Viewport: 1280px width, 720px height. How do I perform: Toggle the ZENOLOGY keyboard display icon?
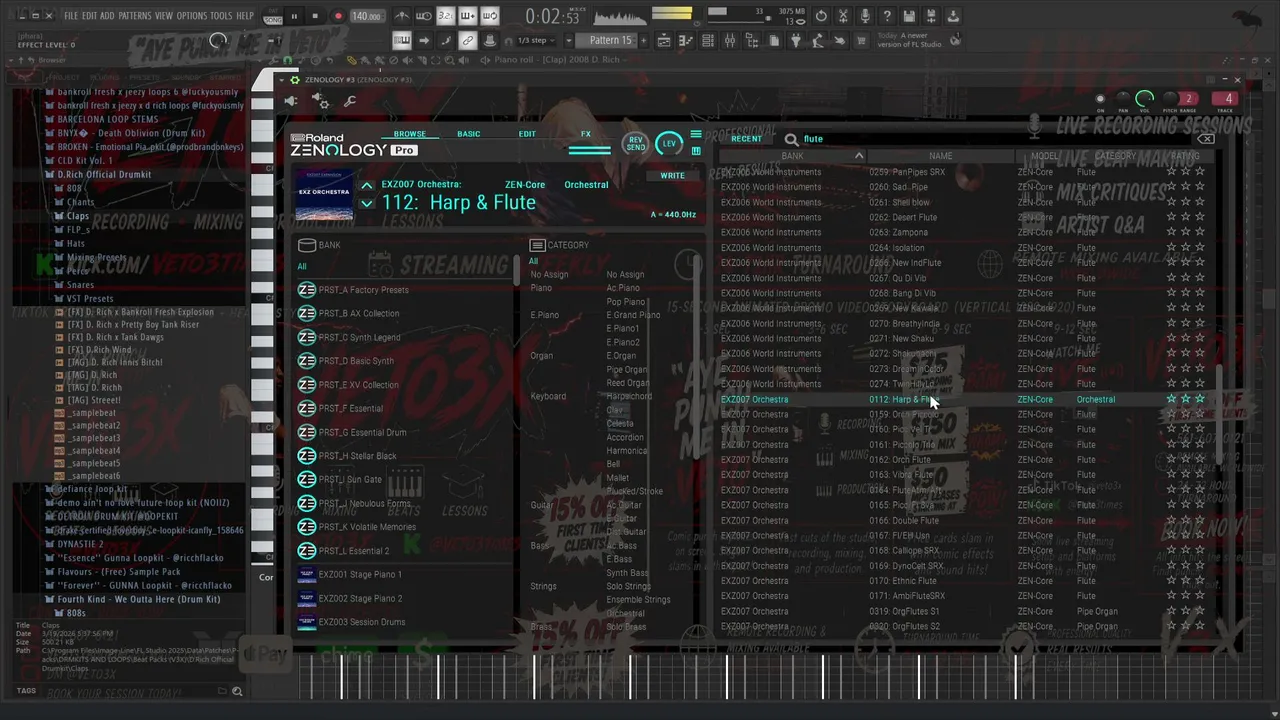coord(696,151)
